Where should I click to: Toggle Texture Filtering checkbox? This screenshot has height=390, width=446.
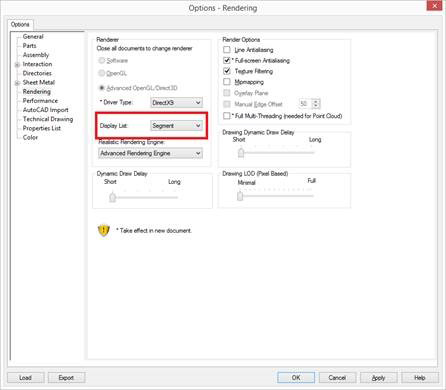coord(227,71)
